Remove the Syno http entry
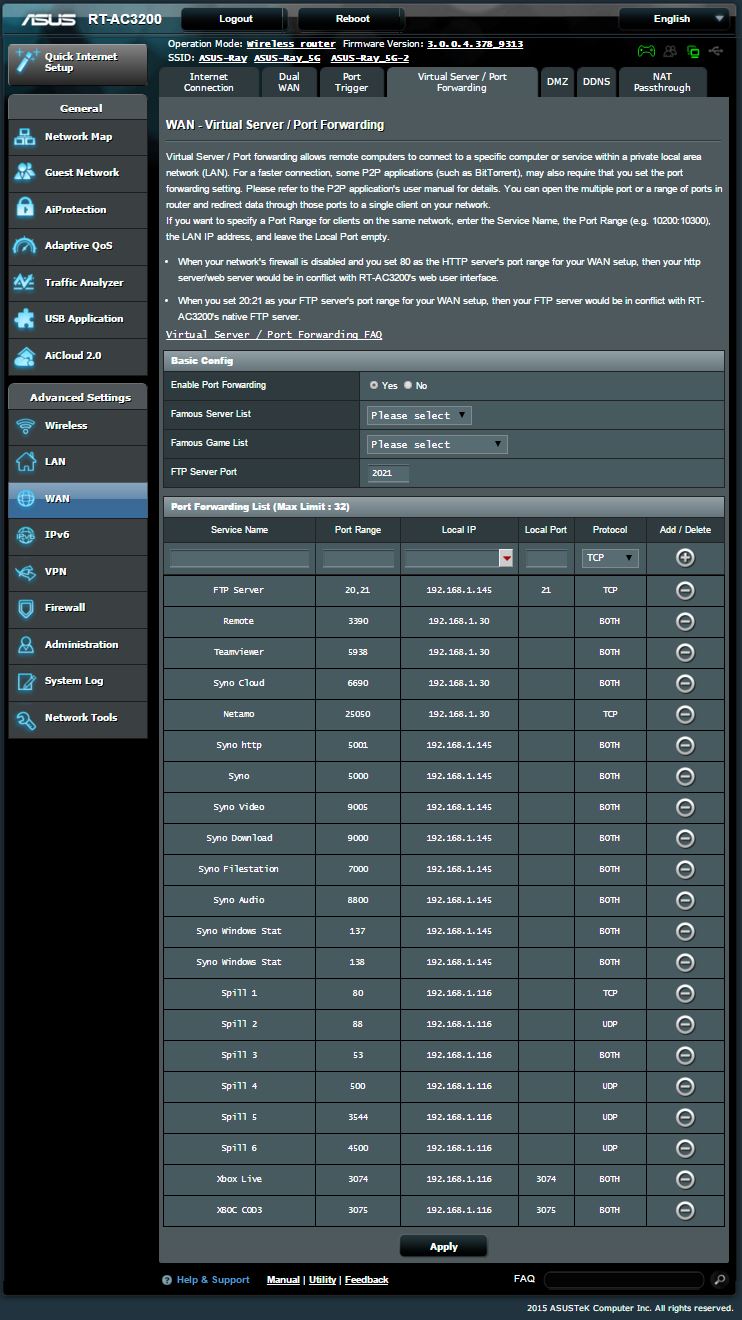Viewport: 742px width, 1320px height. point(685,745)
